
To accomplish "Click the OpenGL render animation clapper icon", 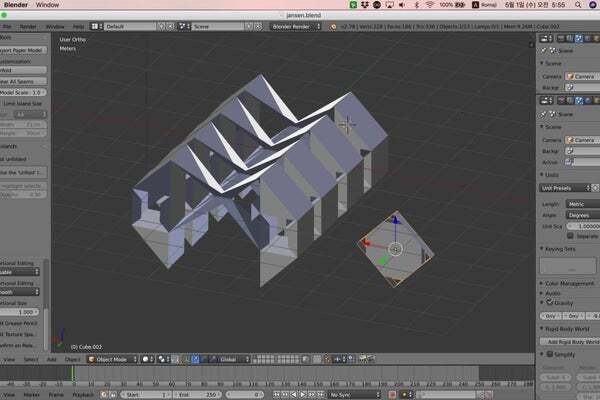I will coord(371,359).
